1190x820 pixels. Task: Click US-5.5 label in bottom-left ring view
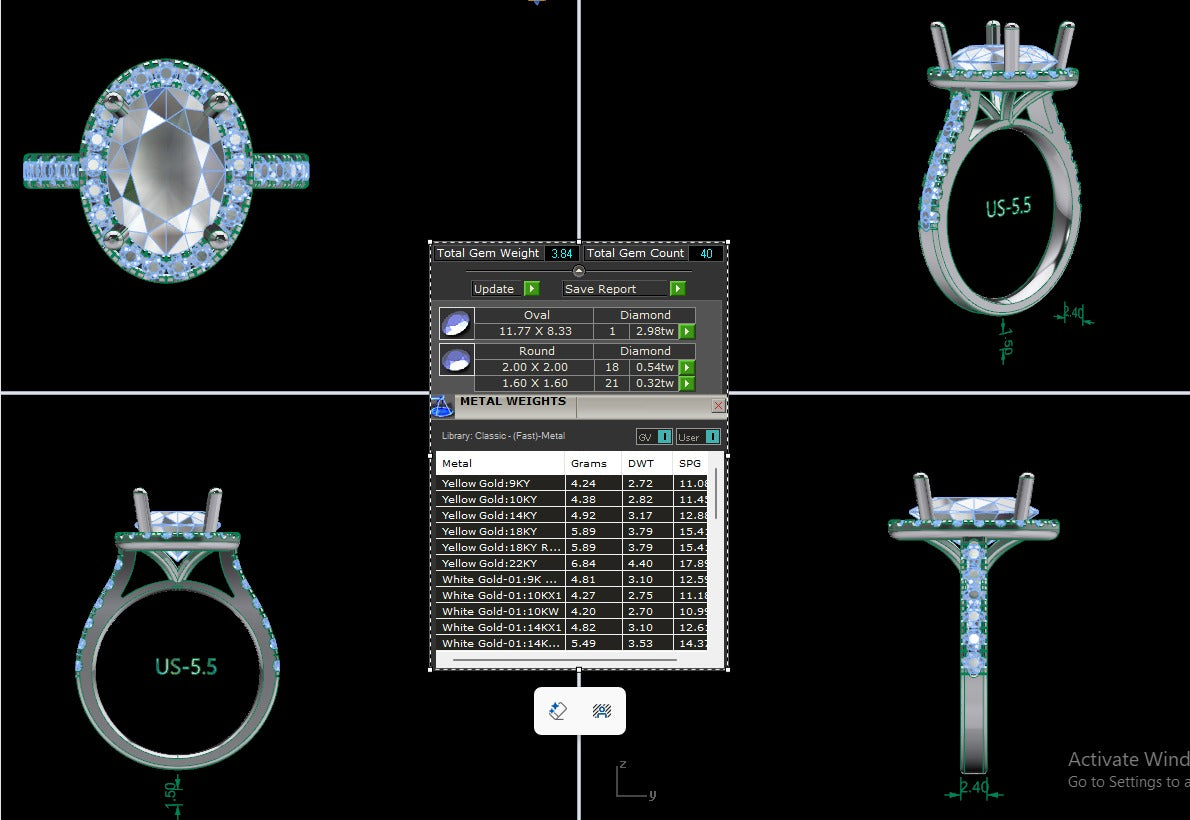[186, 667]
